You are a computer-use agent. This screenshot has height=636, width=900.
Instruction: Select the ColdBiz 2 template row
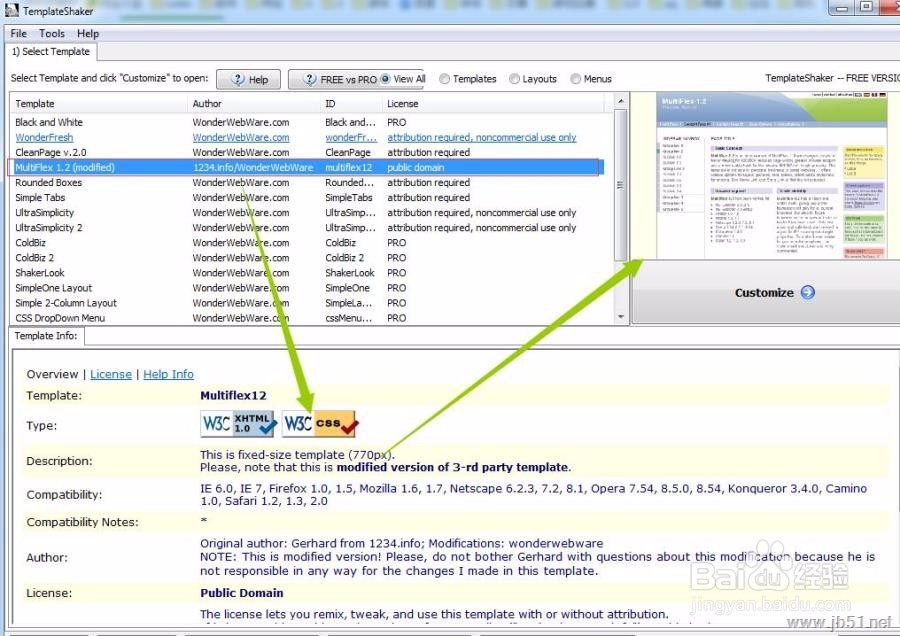pyautogui.click(x=307, y=258)
